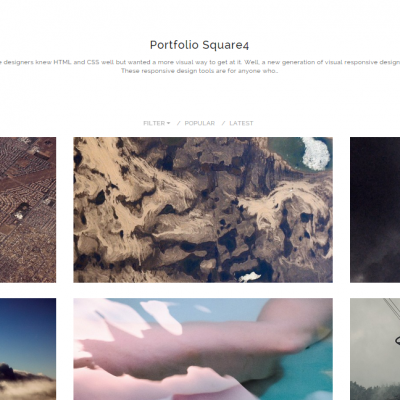Open the suburban aerial neighborhood thumbnail
This screenshot has height=400, width=400.
(x=28, y=210)
